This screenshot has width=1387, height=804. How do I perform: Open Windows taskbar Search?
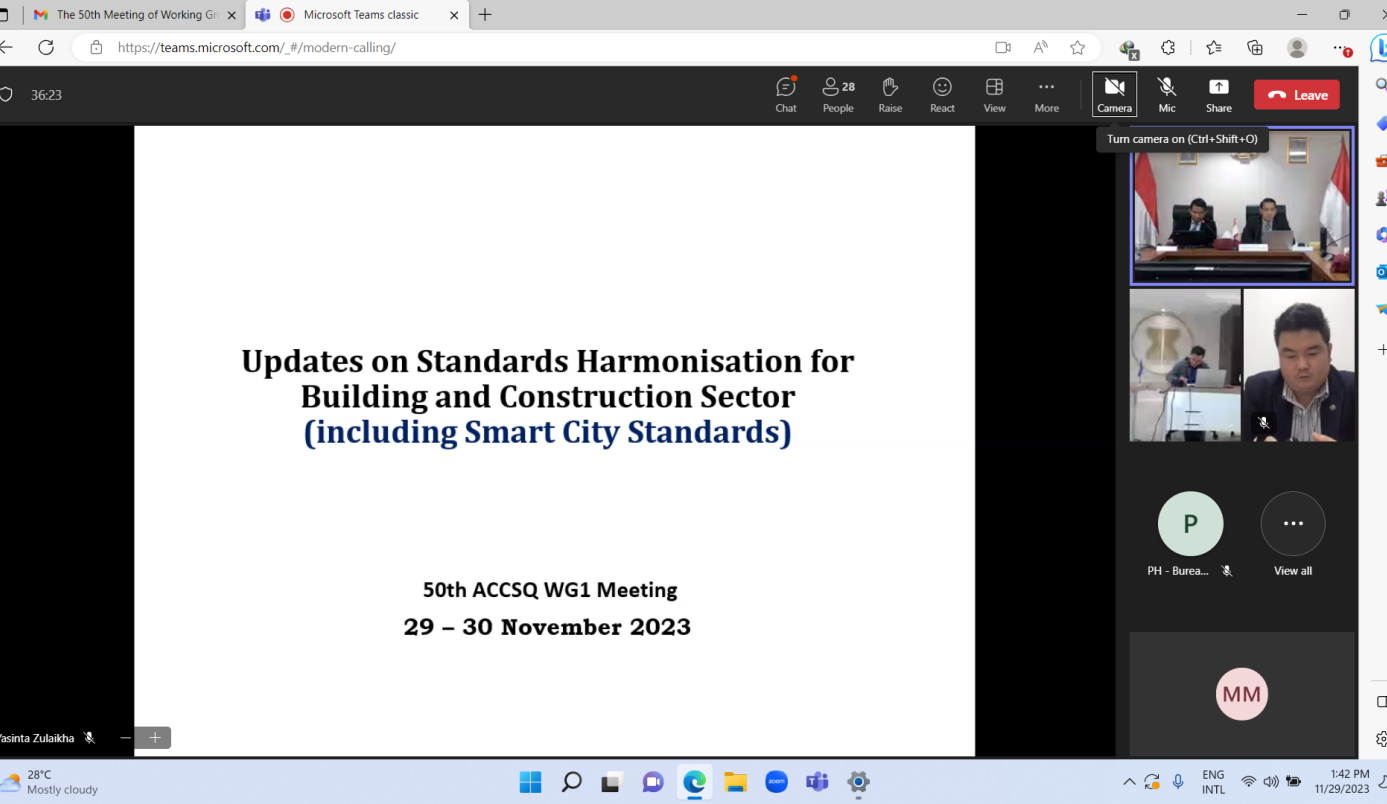pyautogui.click(x=571, y=782)
